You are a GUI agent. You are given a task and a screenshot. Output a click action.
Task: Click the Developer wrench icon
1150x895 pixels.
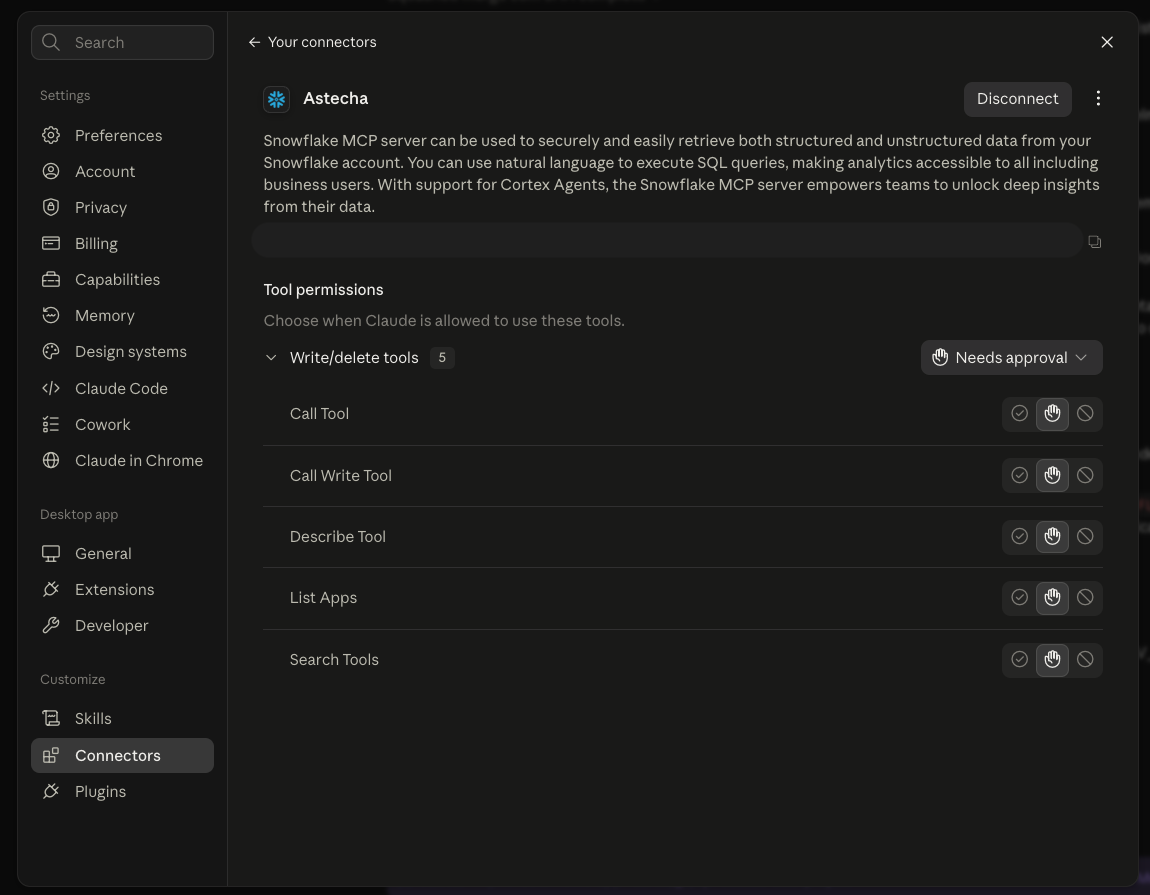point(51,625)
